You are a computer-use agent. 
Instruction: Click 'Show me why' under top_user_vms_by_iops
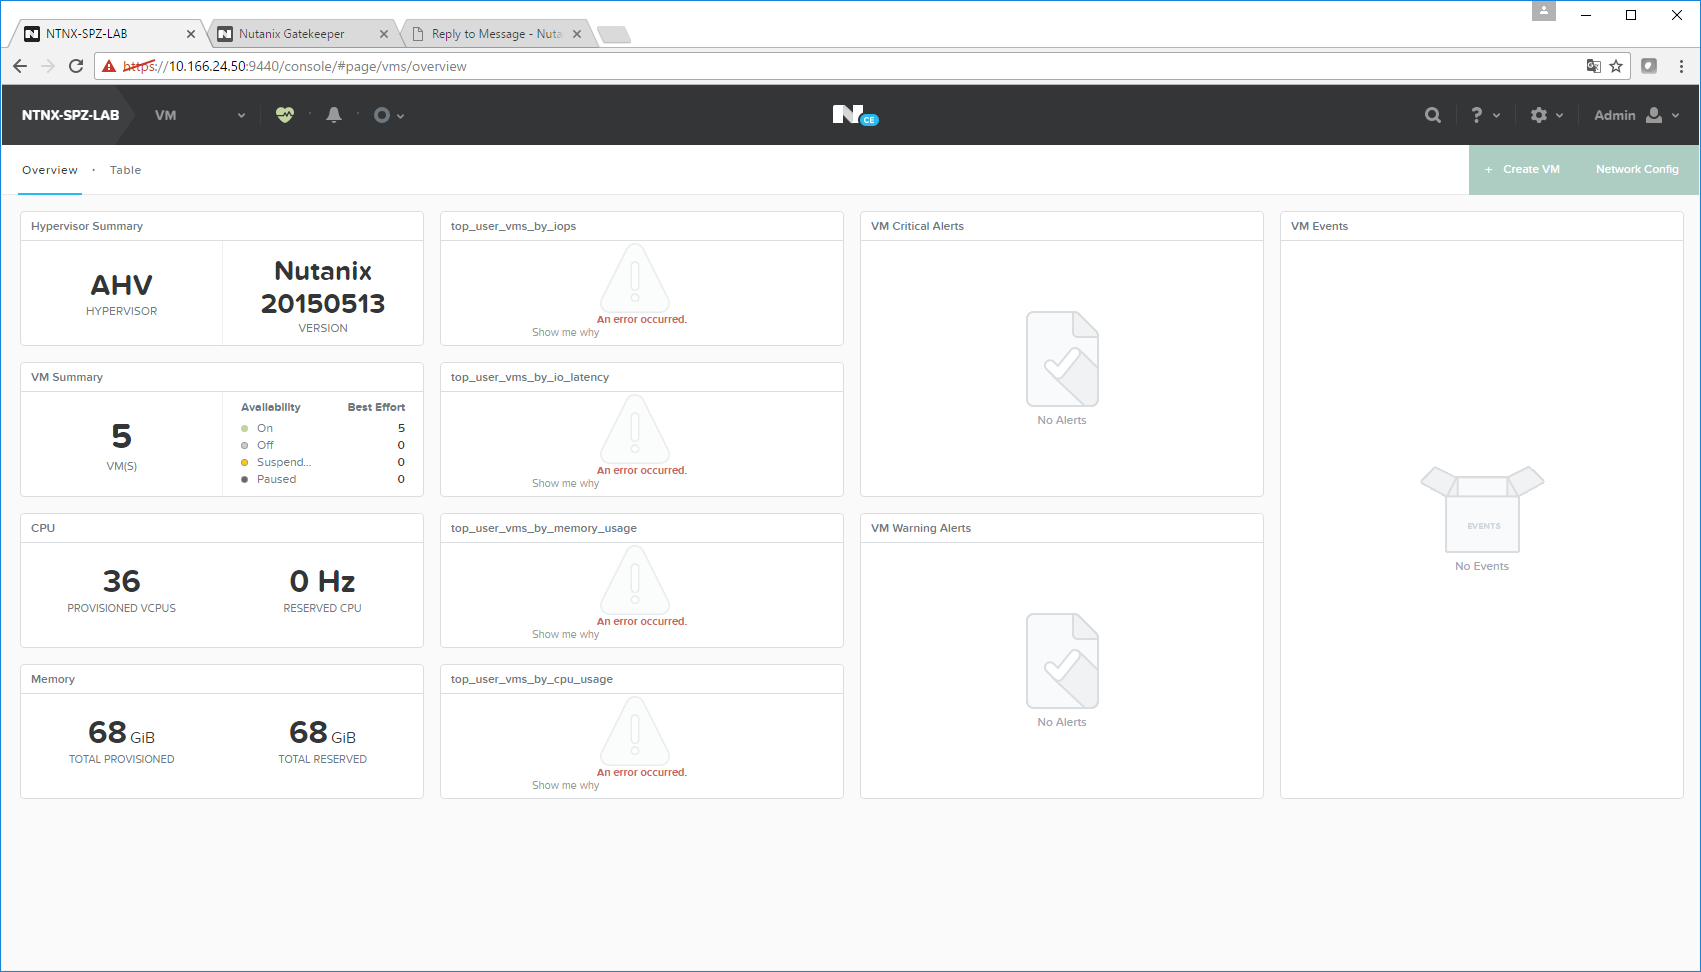tap(565, 332)
